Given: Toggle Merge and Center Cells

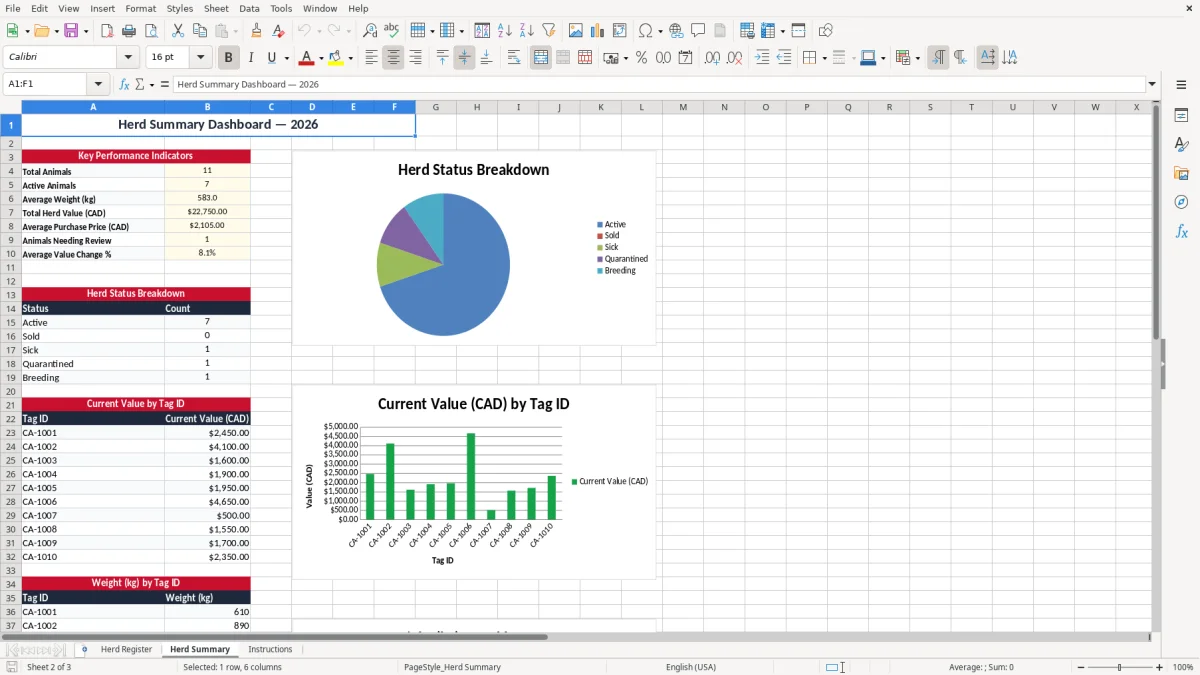Looking at the screenshot, I should (x=541, y=58).
